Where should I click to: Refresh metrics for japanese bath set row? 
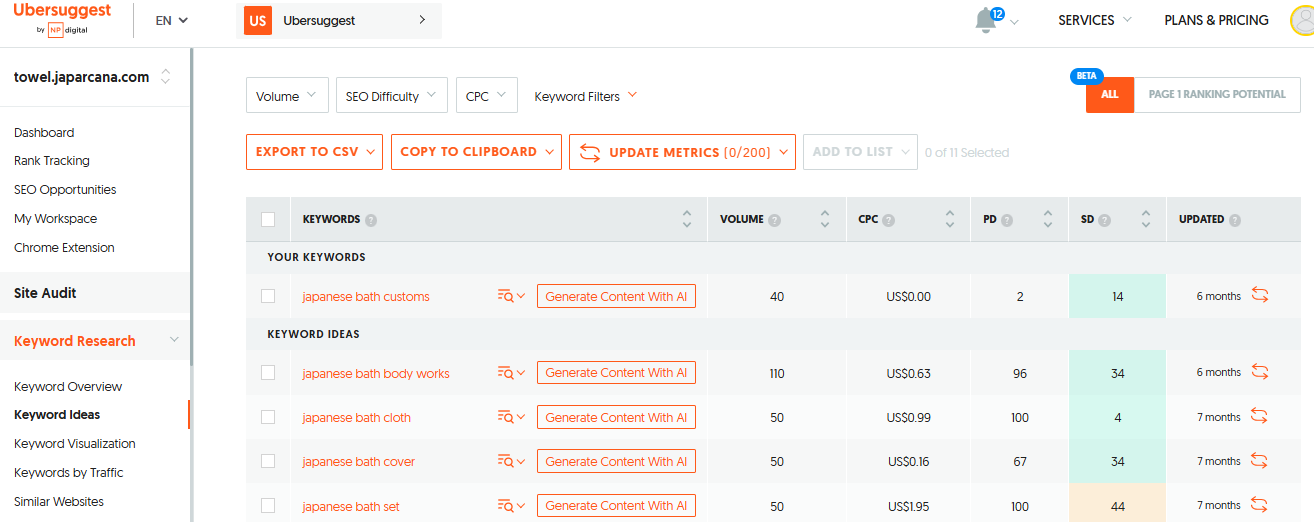click(x=1260, y=505)
